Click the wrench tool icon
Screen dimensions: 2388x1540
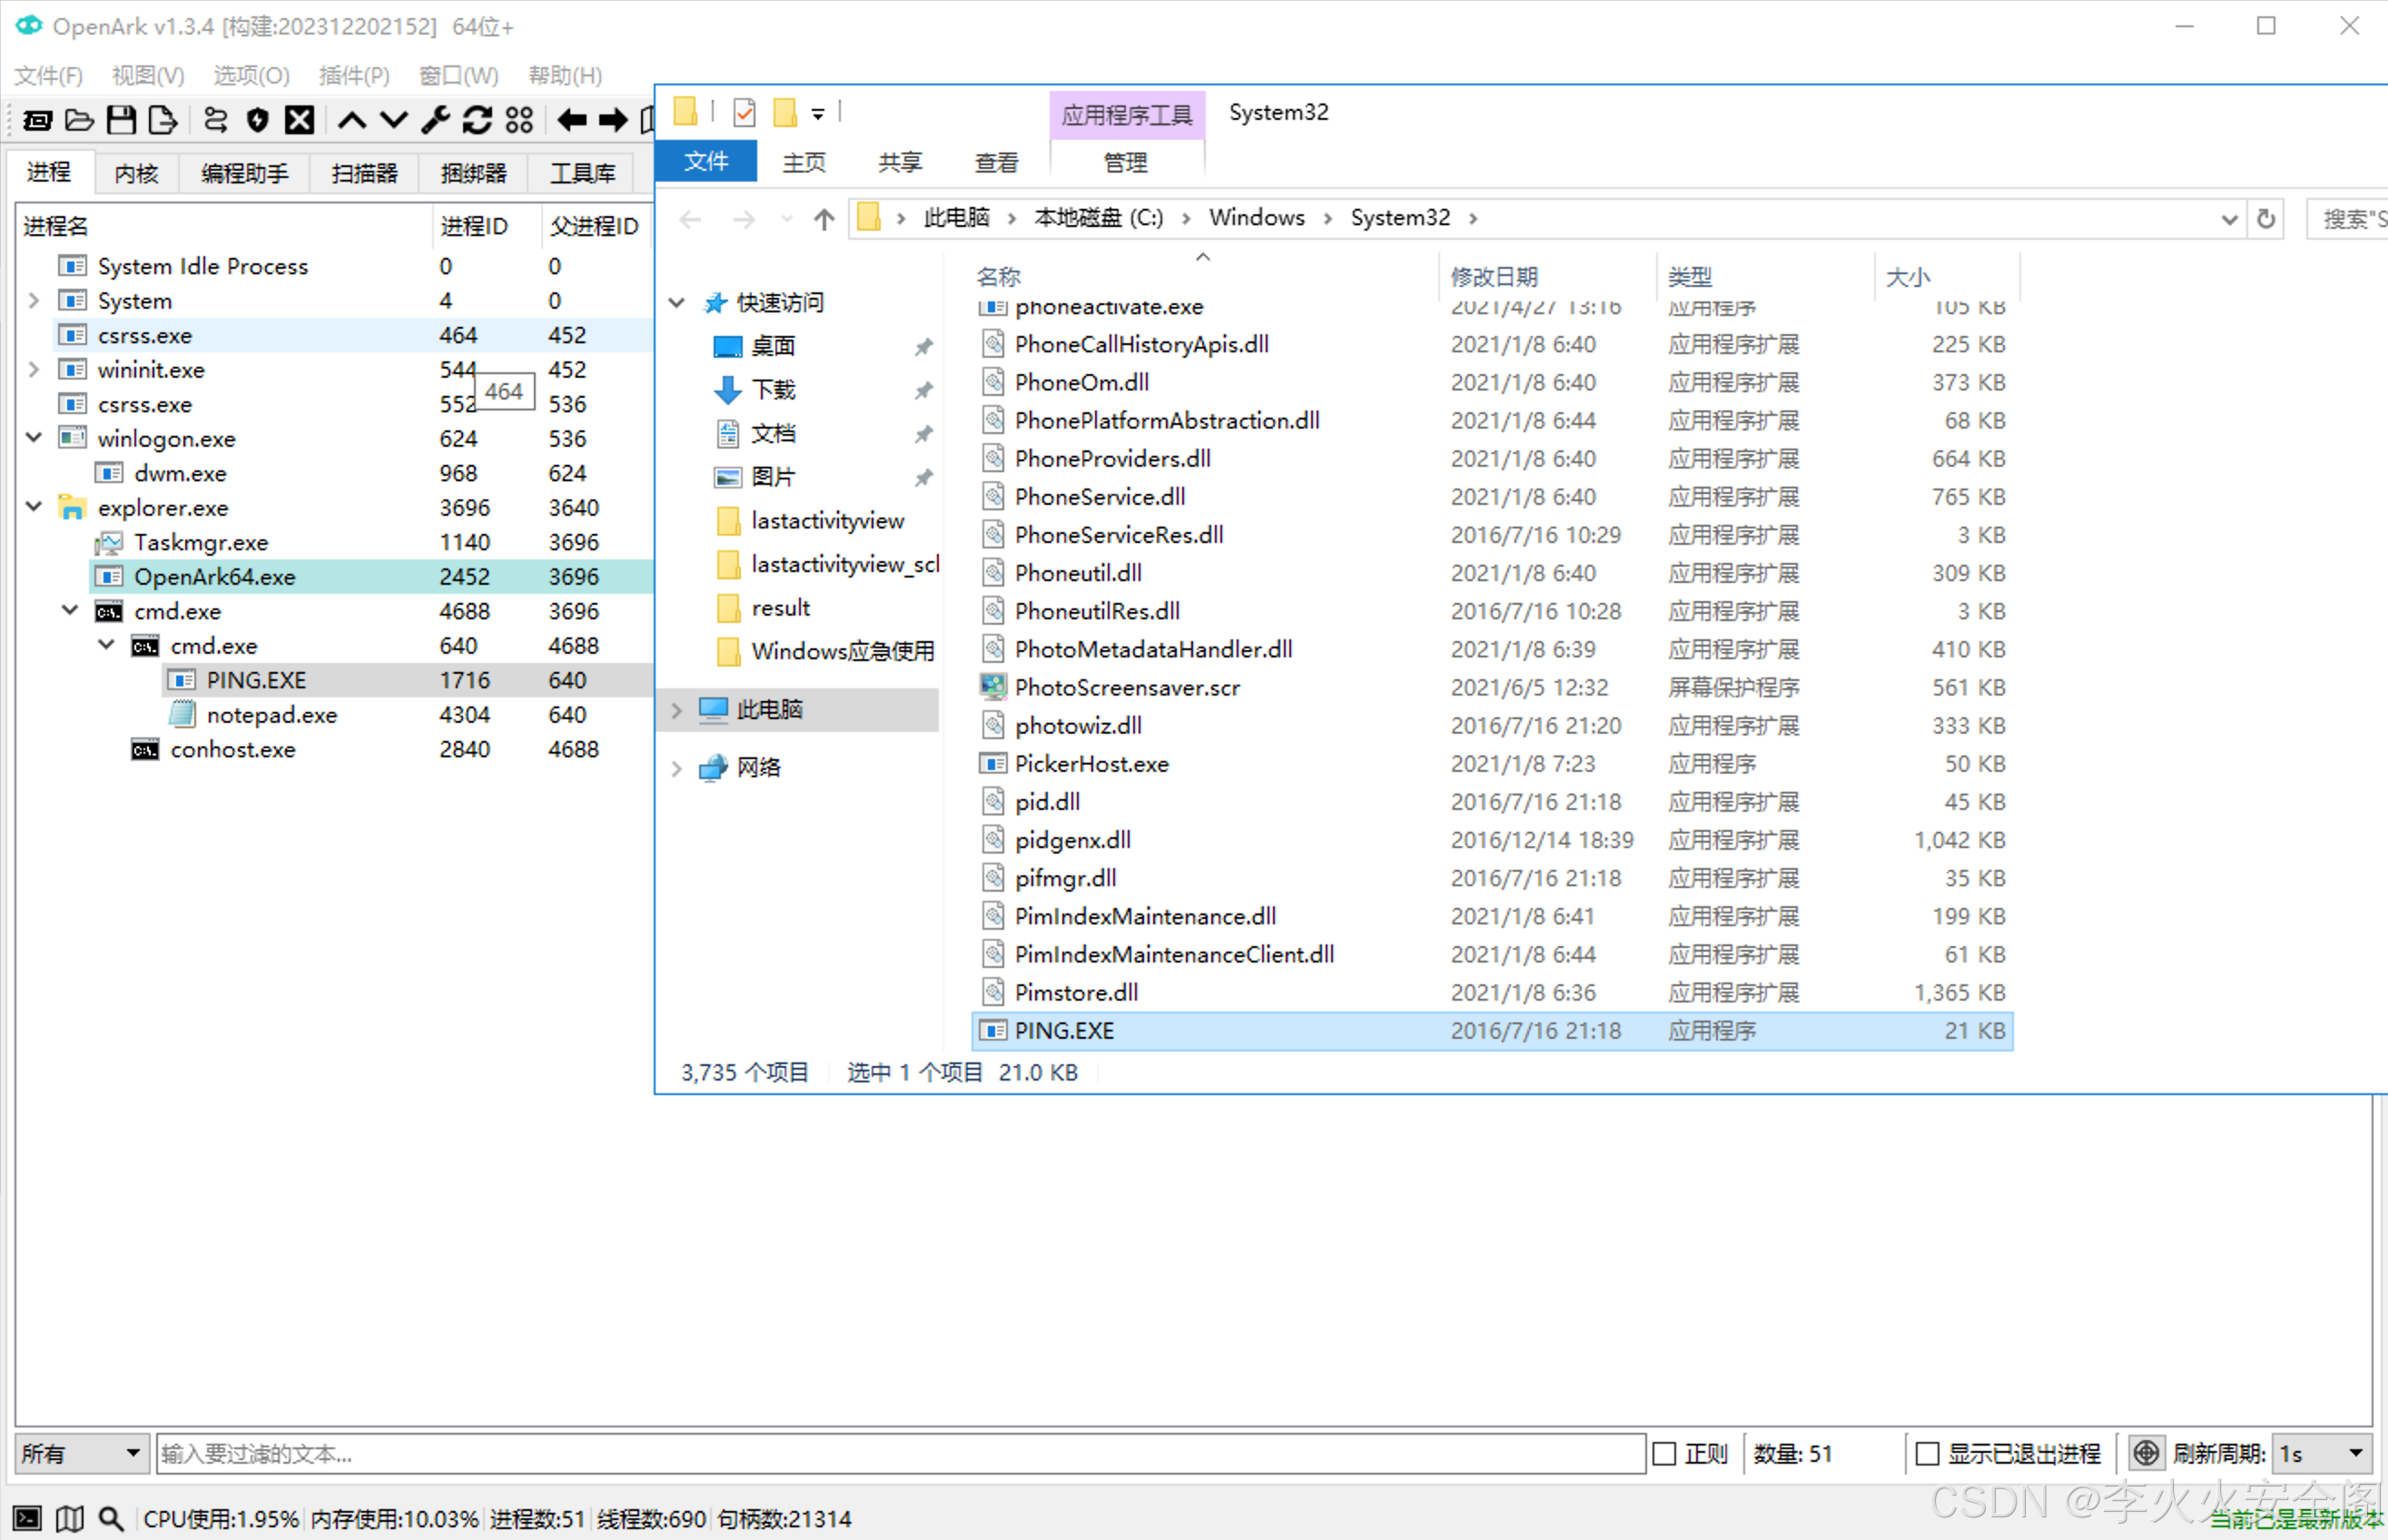click(x=435, y=121)
